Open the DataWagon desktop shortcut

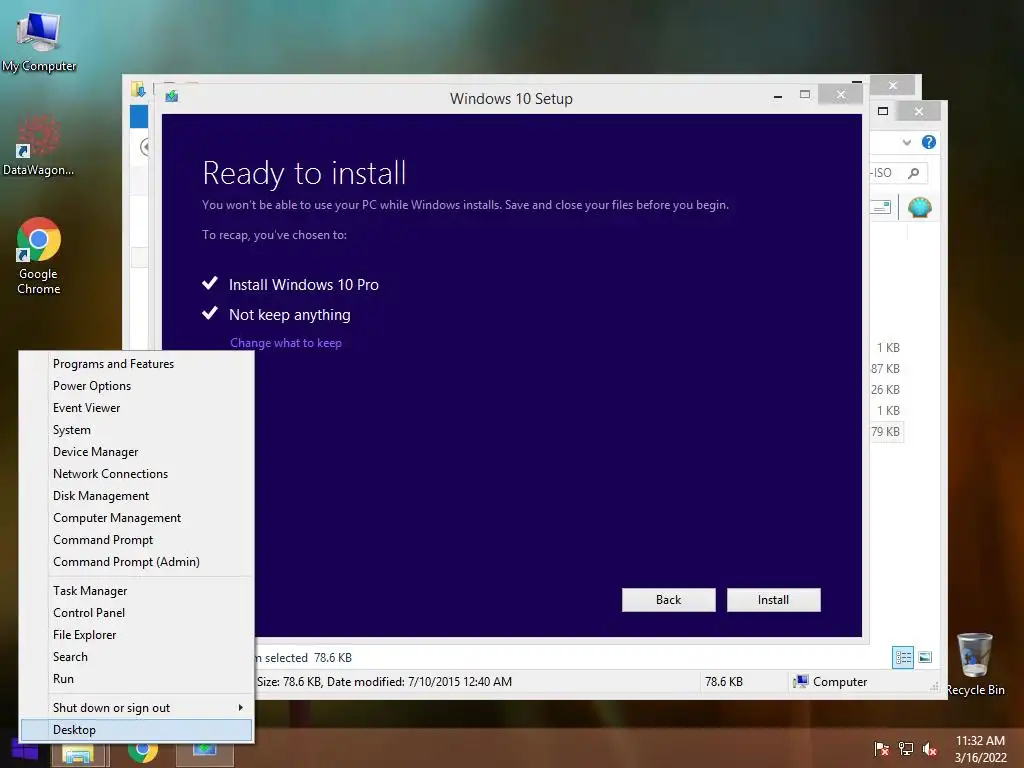coord(39,146)
